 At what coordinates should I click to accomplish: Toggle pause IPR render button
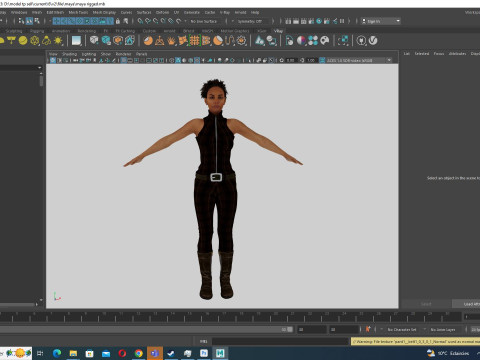pos(342,21)
